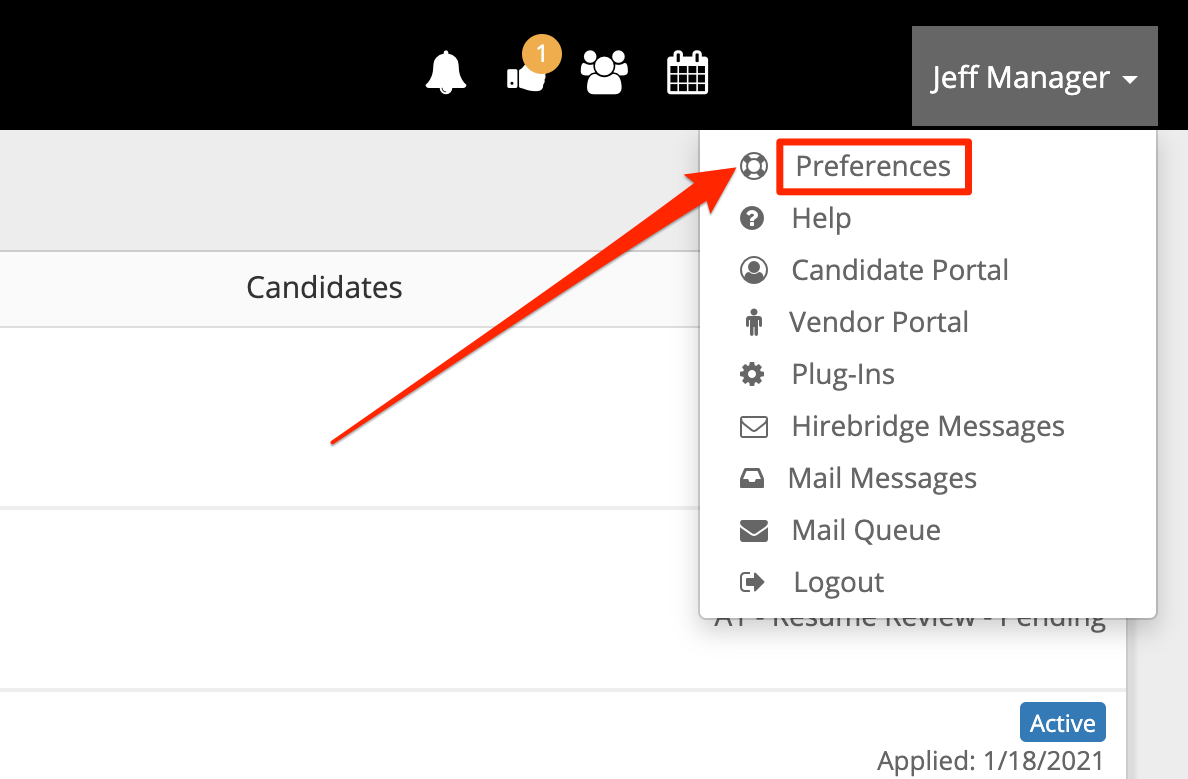Select Logout to sign out
The height and width of the screenshot is (779, 1188).
(x=837, y=582)
